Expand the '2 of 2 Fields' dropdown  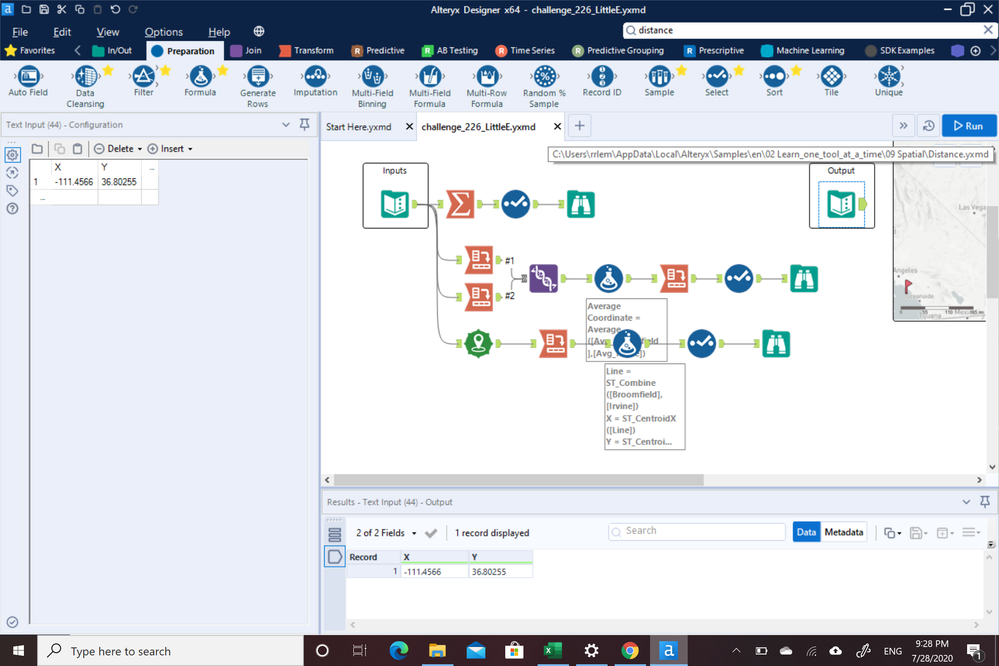tap(414, 533)
